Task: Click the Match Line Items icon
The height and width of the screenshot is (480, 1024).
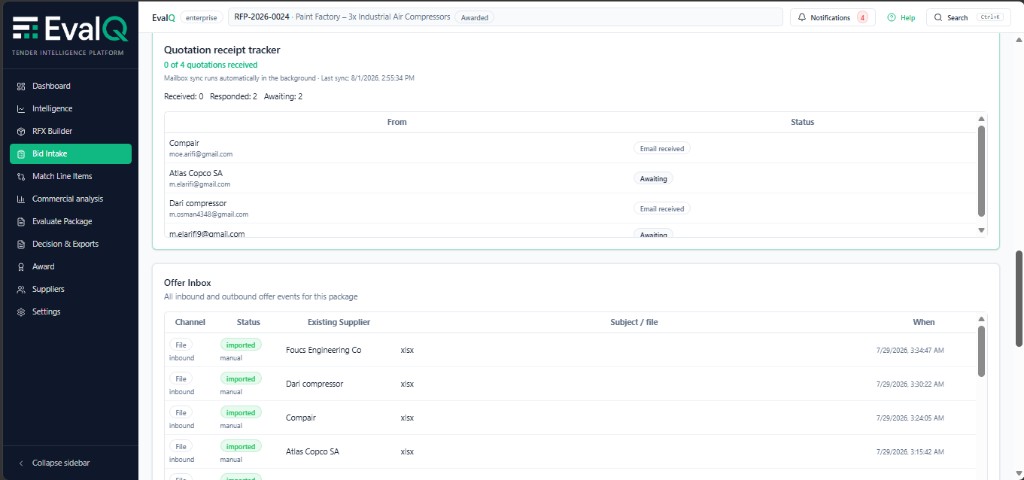Action: 21,176
